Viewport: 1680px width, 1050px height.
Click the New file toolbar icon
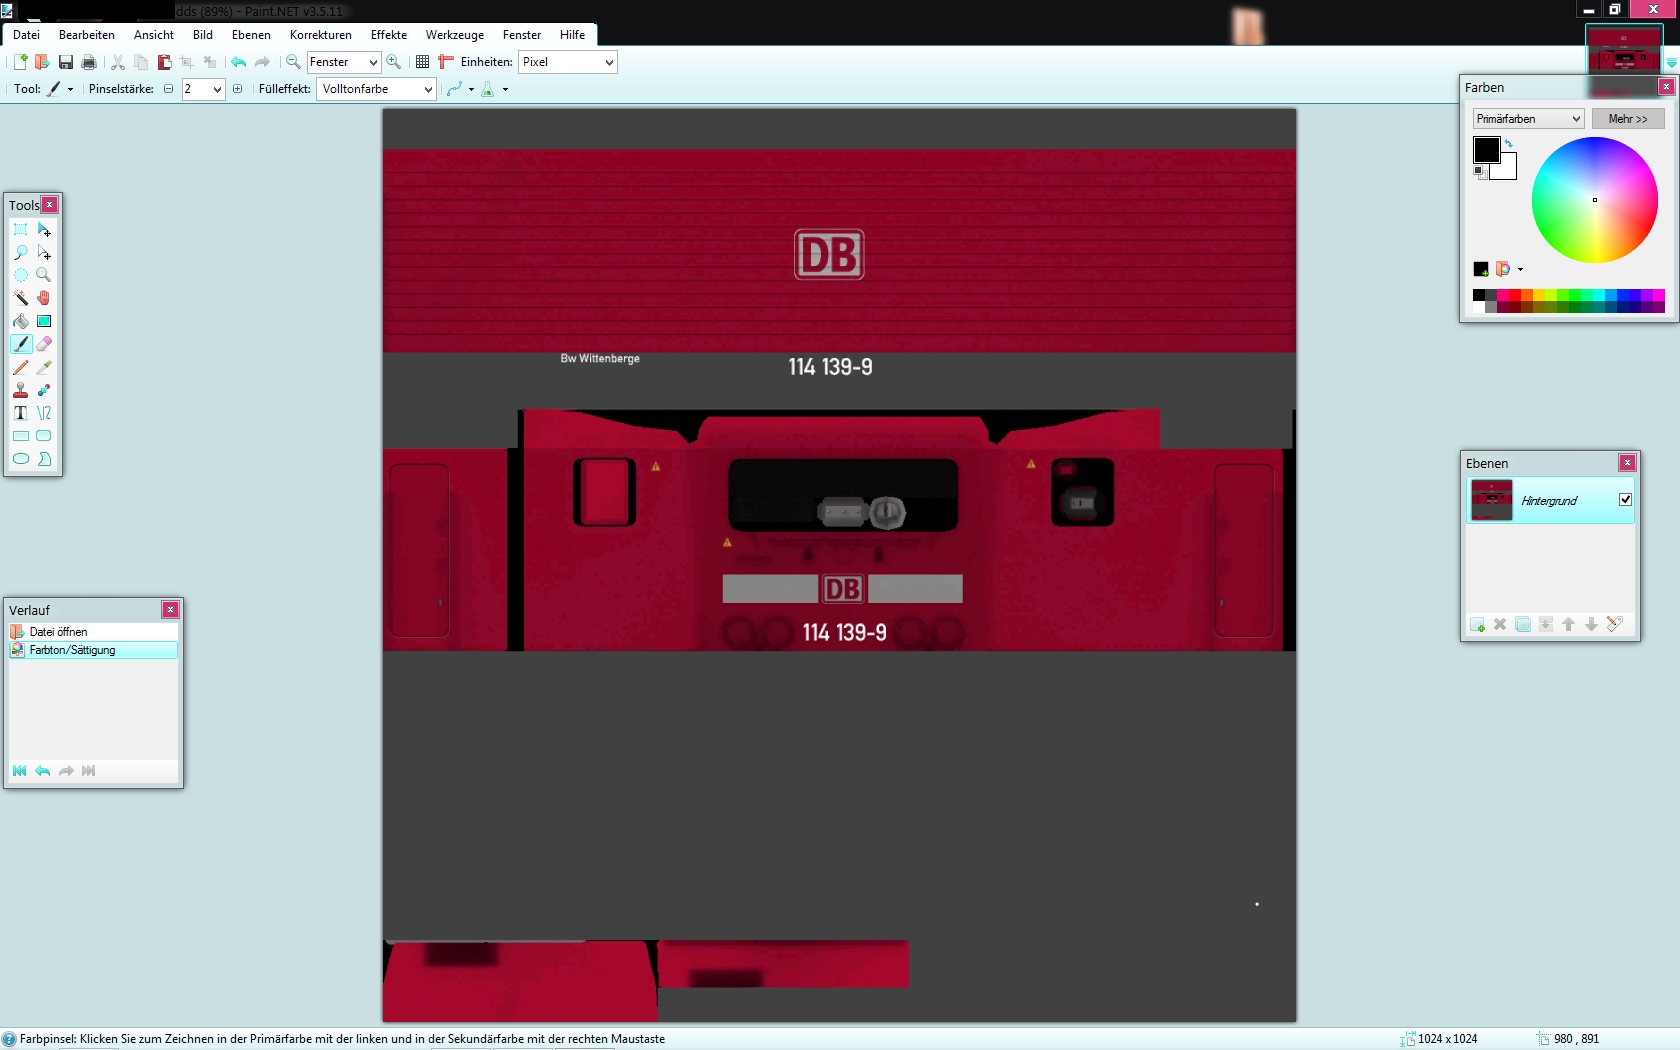20,62
